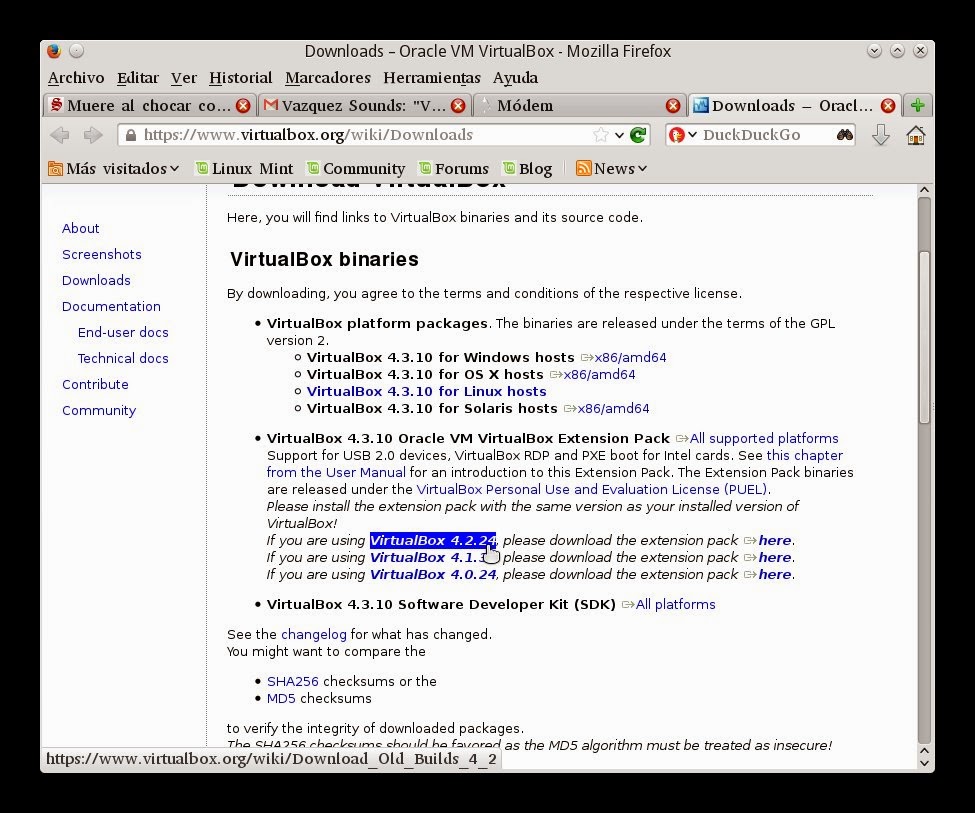Open the VirtualBox 4.0.24 link
The image size is (975, 813).
coord(433,575)
